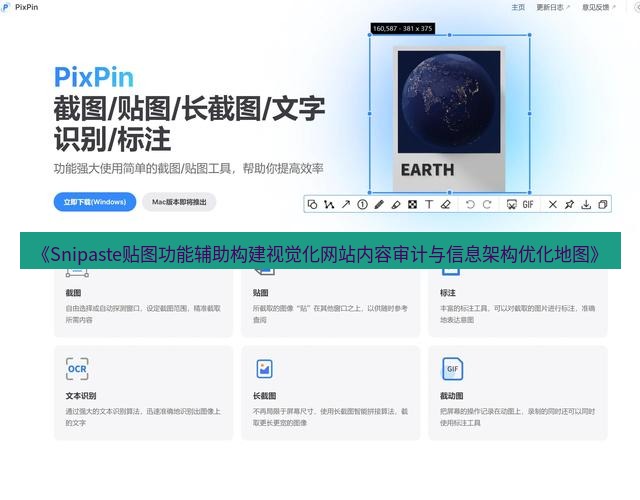Click the large blue PixPin hero title
The width and height of the screenshot is (640, 500).
click(94, 77)
